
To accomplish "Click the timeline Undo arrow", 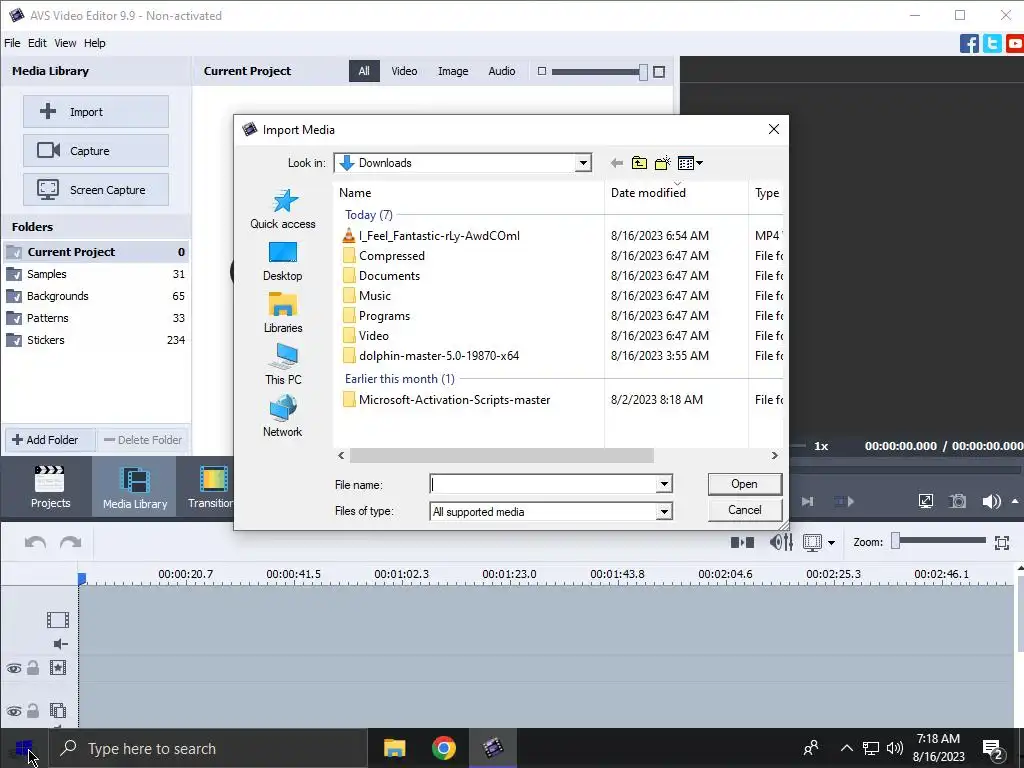I will tap(35, 542).
